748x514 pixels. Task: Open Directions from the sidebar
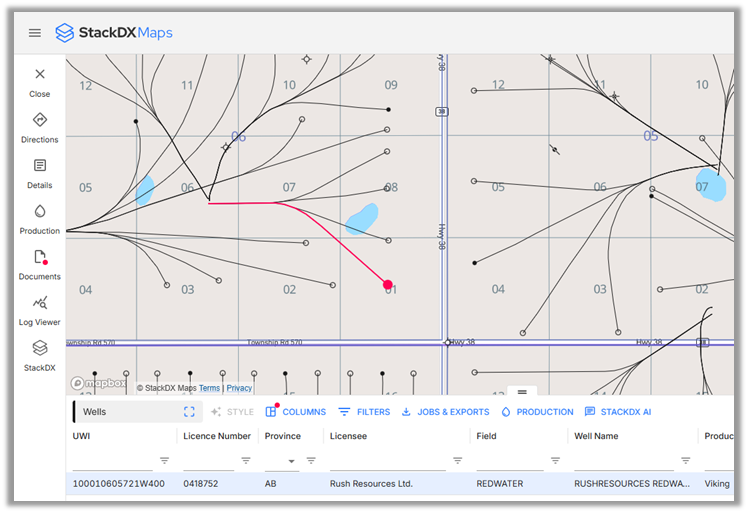[x=40, y=126]
